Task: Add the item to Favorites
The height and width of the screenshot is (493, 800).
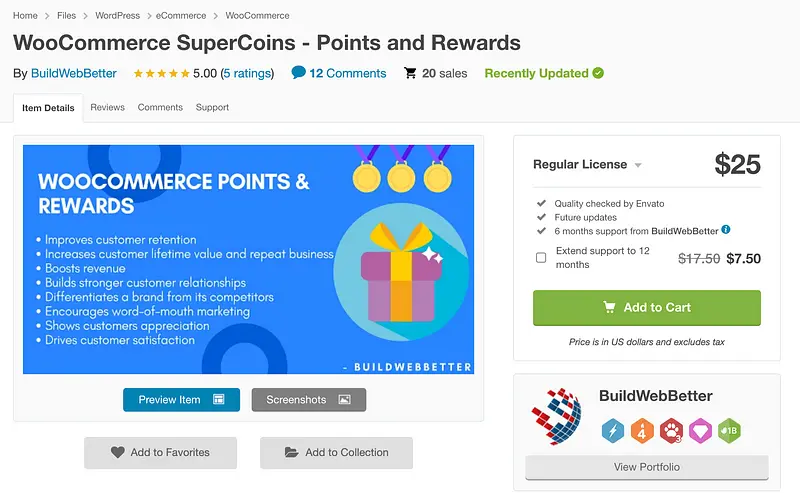Action: (x=160, y=452)
